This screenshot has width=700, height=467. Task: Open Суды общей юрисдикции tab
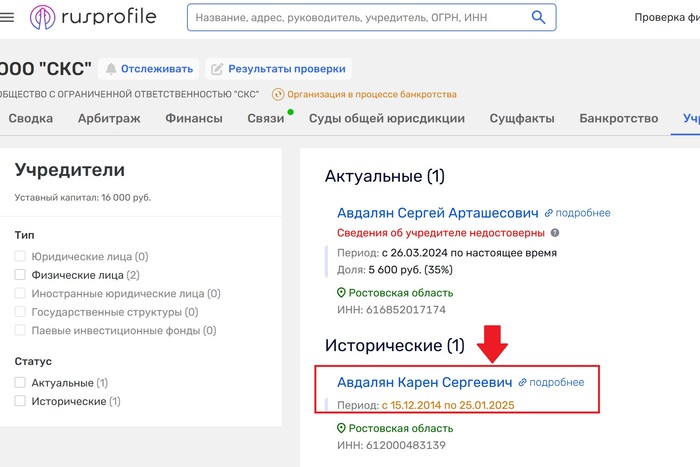(387, 118)
